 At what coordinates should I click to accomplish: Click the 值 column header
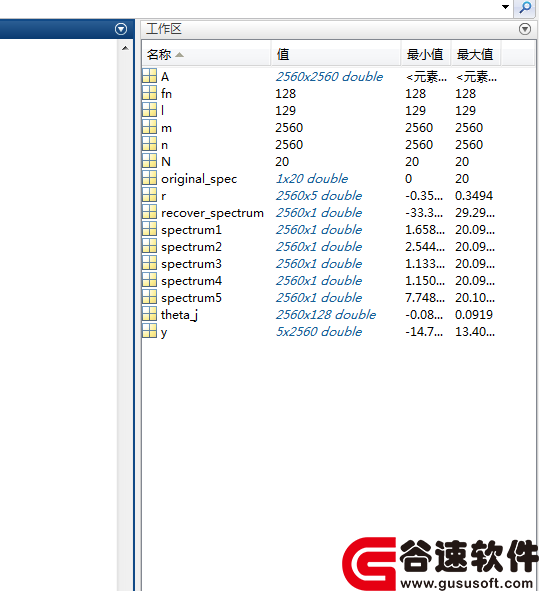335,55
